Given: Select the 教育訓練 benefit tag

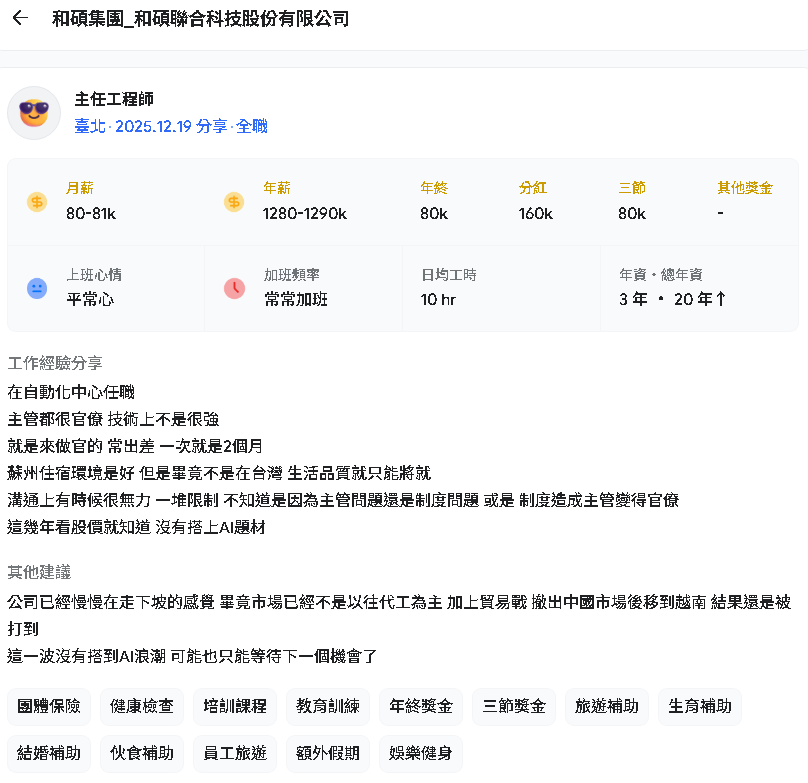Looking at the screenshot, I should point(328,706).
